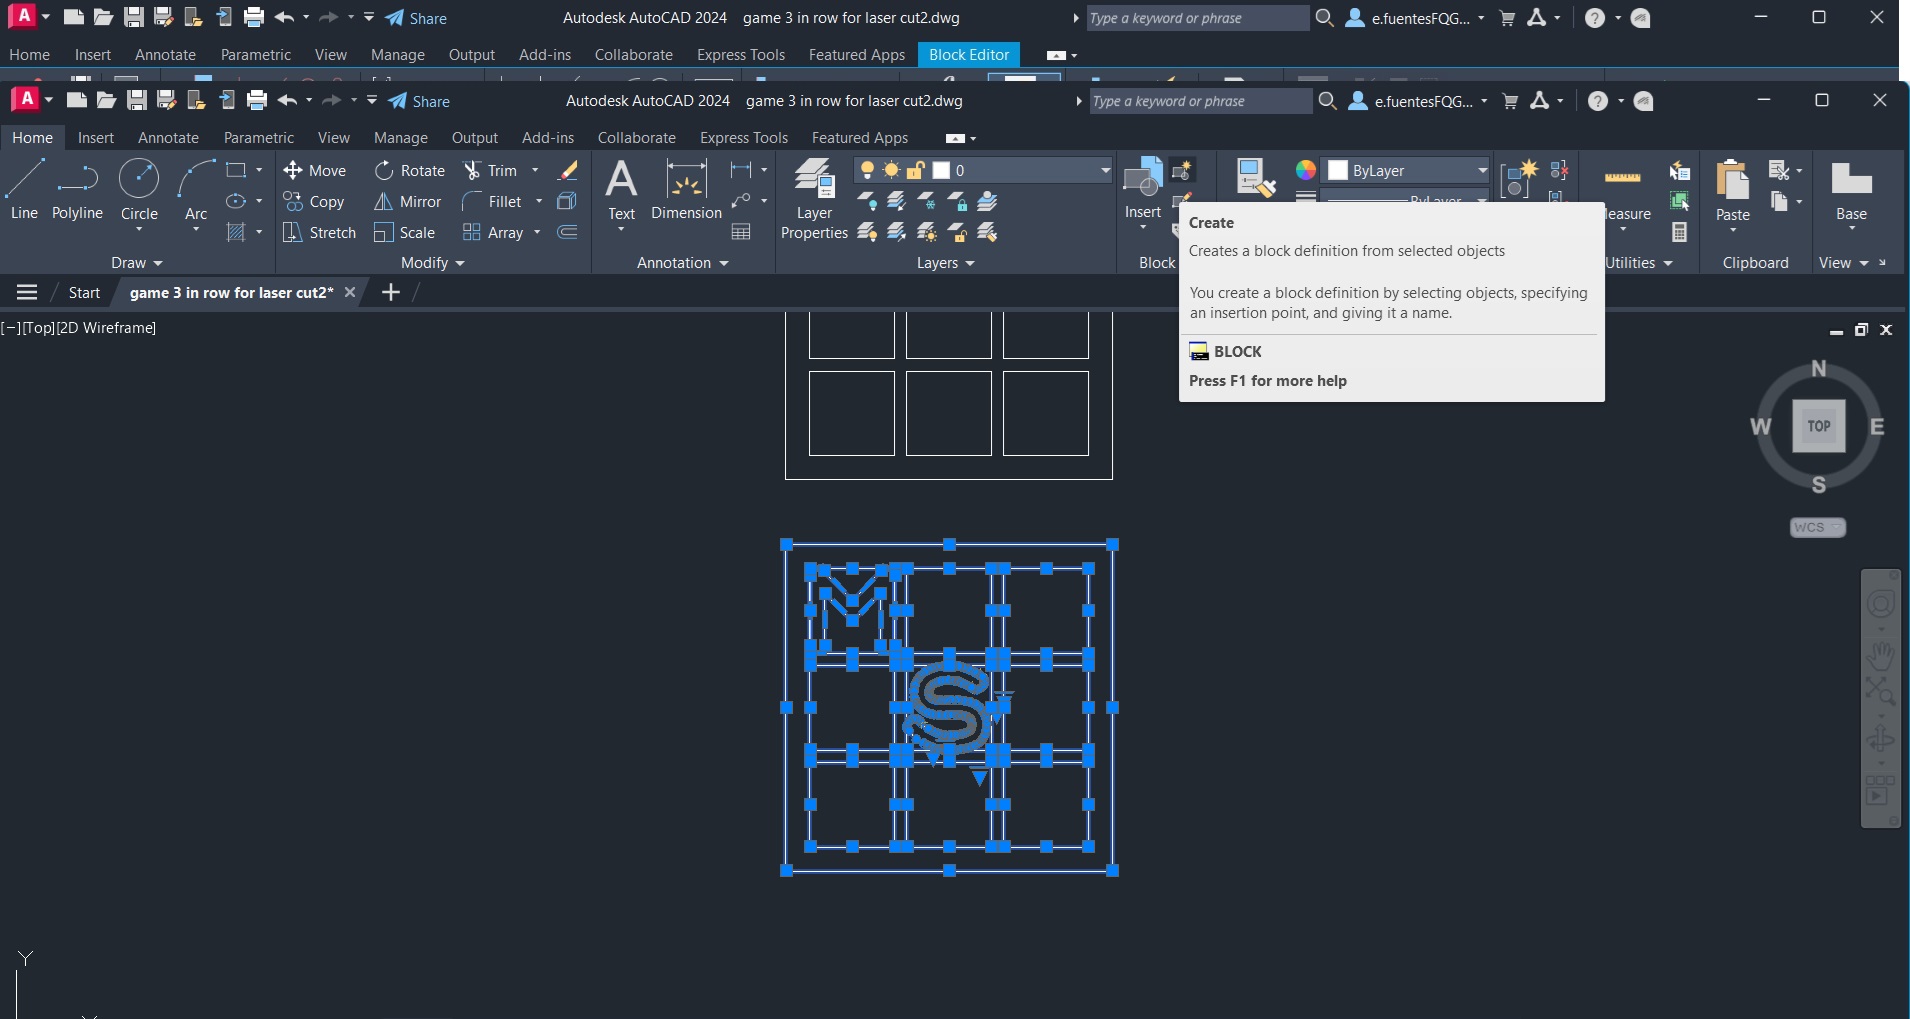Viewport: 1910px width, 1019px height.
Task: Click the Layer Freeze snowflake icon
Action: tap(927, 201)
